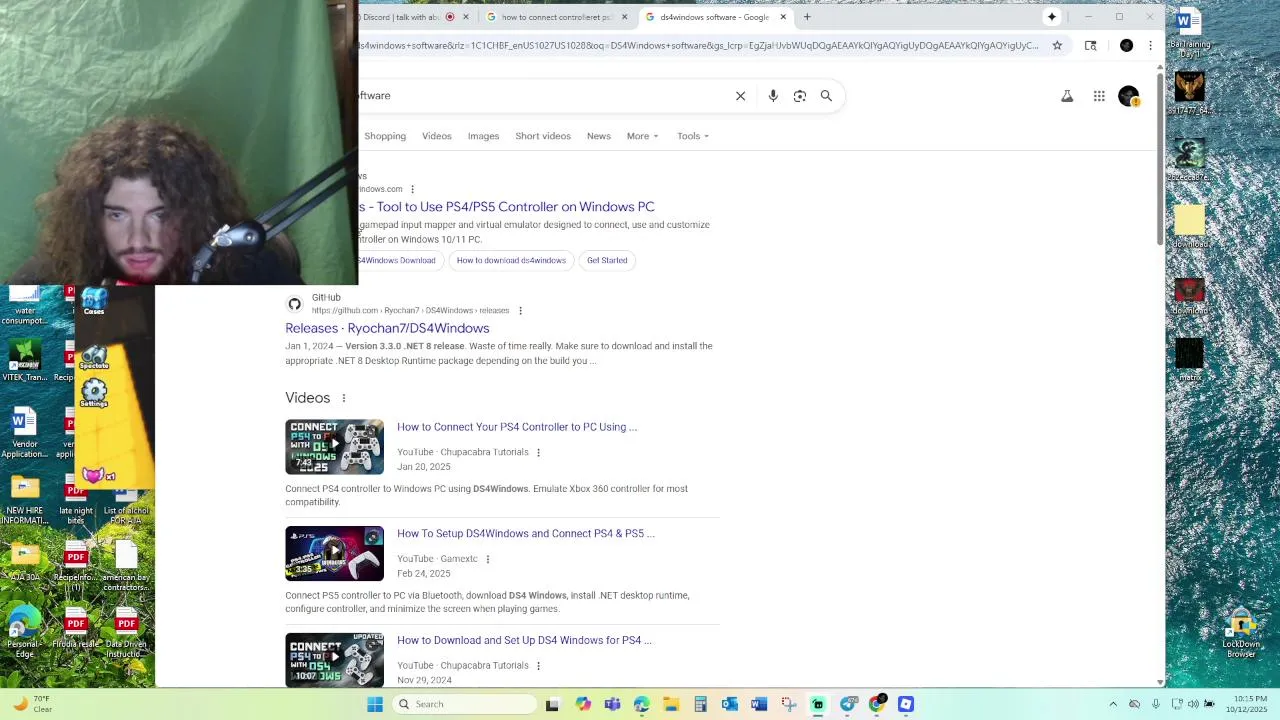The height and width of the screenshot is (720, 1280).
Task: Open Outlook from taskbar
Action: [729, 704]
